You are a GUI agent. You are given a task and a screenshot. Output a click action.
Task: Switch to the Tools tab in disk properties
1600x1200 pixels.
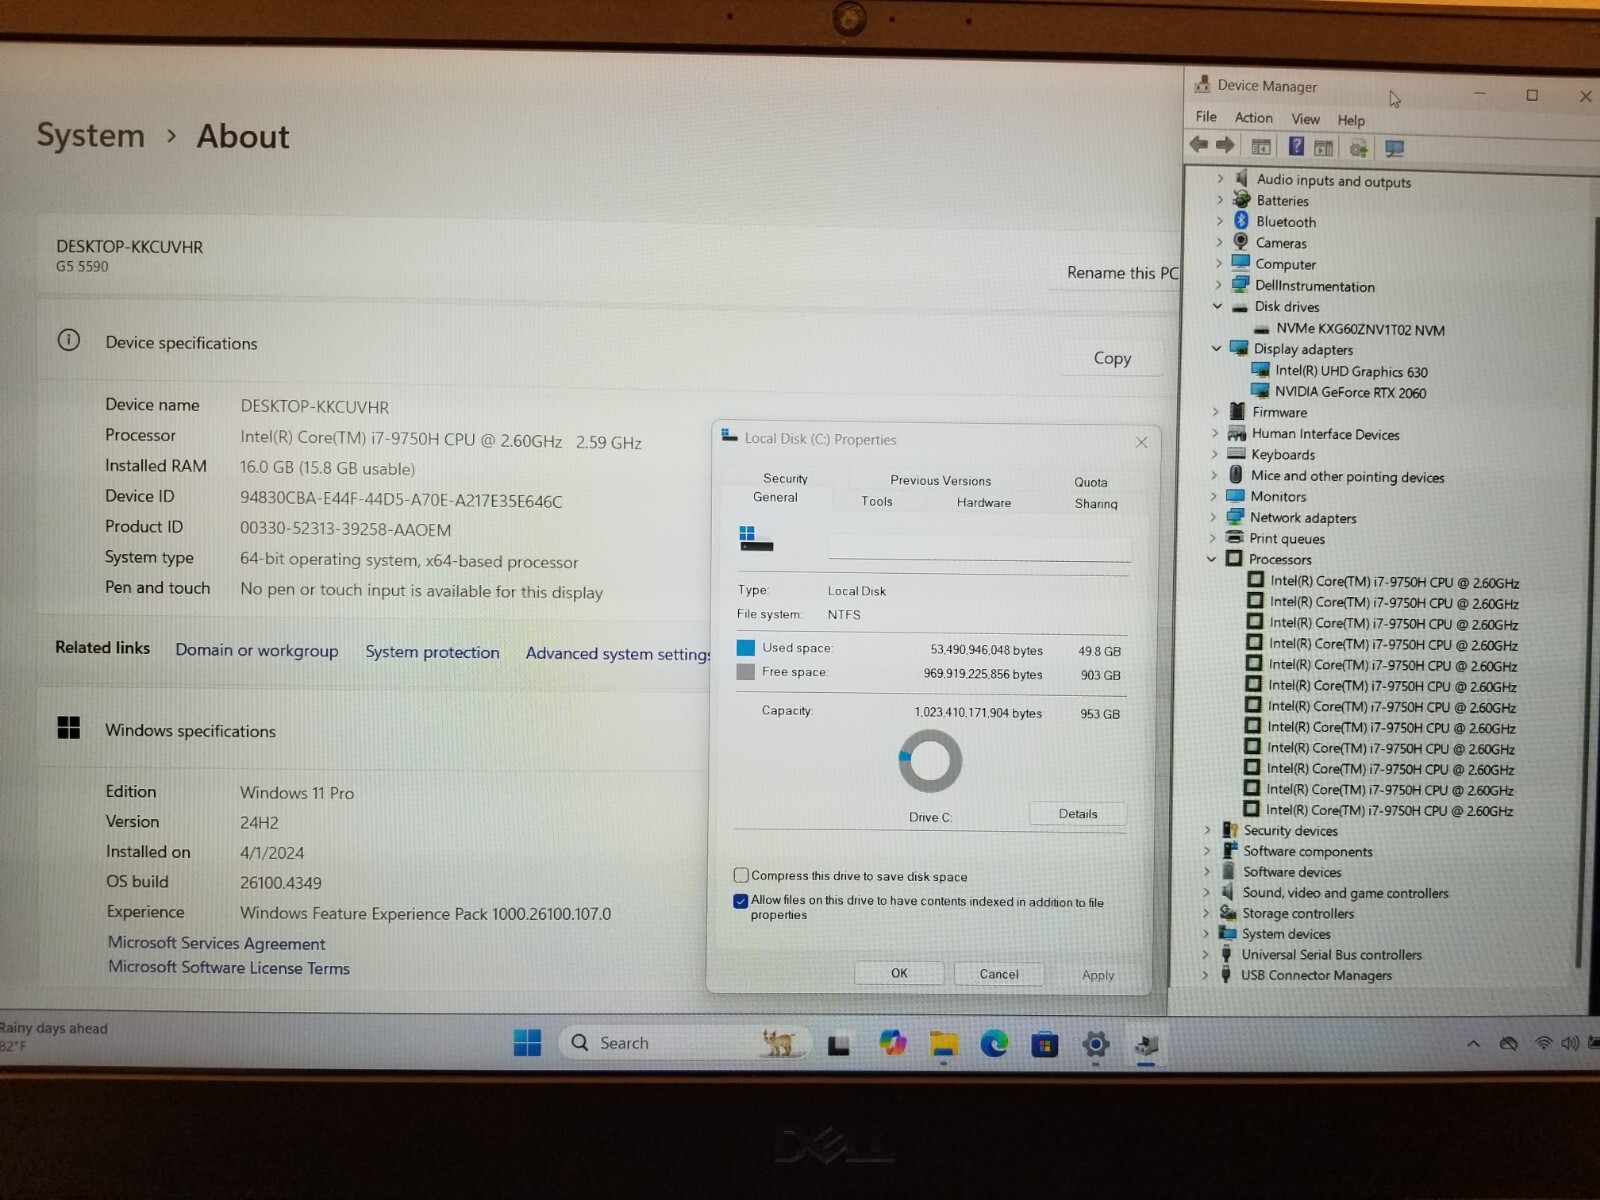877,501
